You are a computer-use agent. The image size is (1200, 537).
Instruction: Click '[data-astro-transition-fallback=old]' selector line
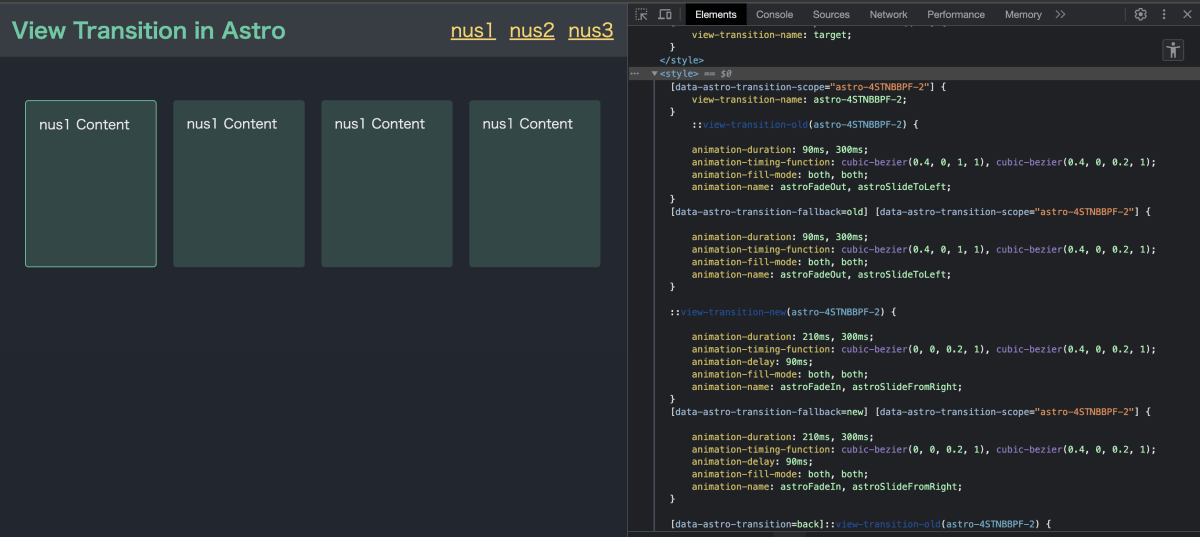pos(911,212)
